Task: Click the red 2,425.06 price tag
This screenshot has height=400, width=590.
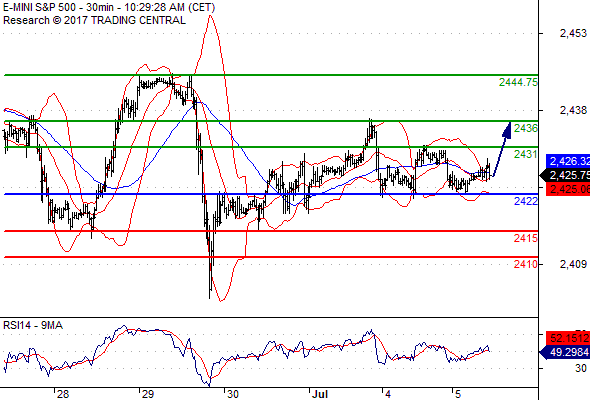Action: point(568,189)
